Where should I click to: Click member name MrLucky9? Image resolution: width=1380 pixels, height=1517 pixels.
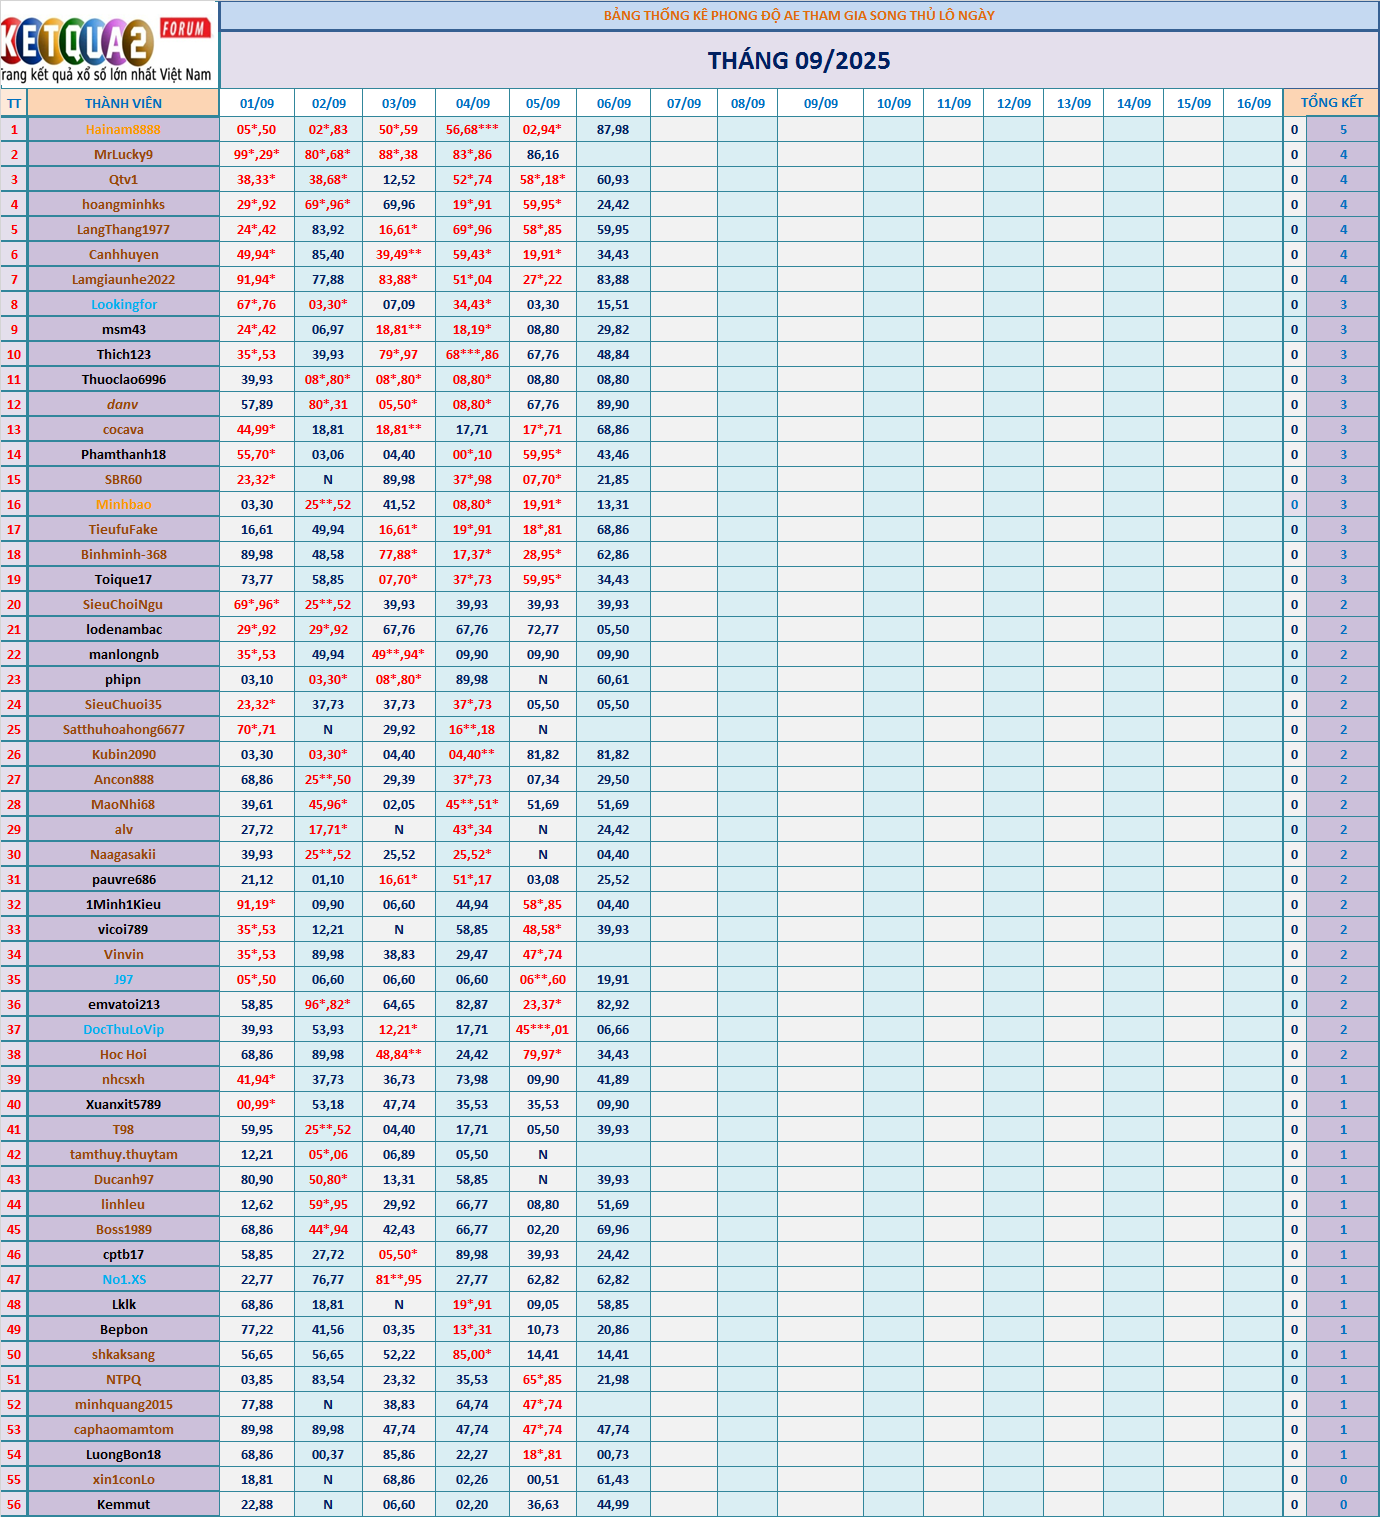(123, 154)
